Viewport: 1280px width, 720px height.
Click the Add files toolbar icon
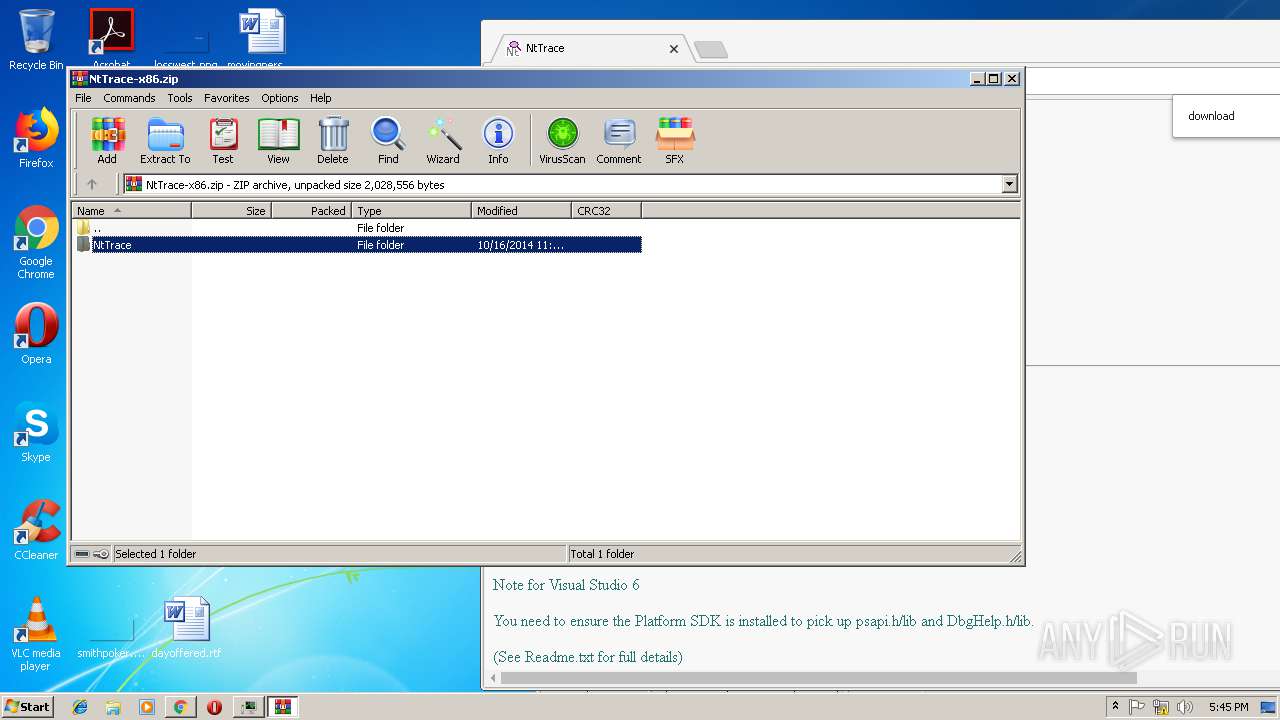(x=107, y=140)
